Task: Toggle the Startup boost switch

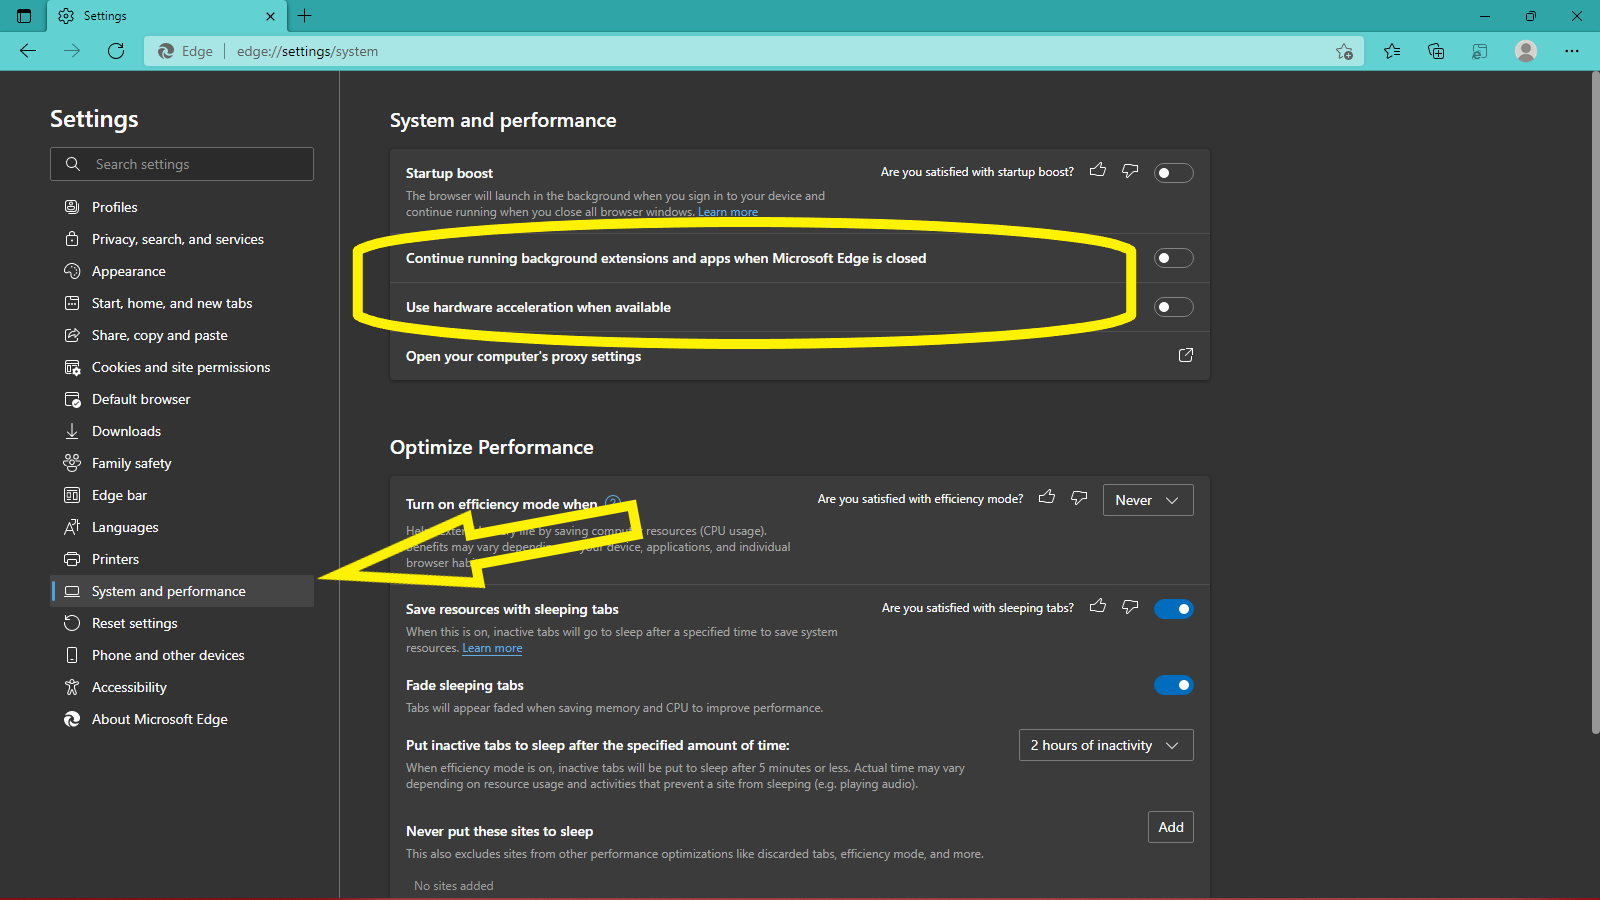Action: (x=1173, y=173)
